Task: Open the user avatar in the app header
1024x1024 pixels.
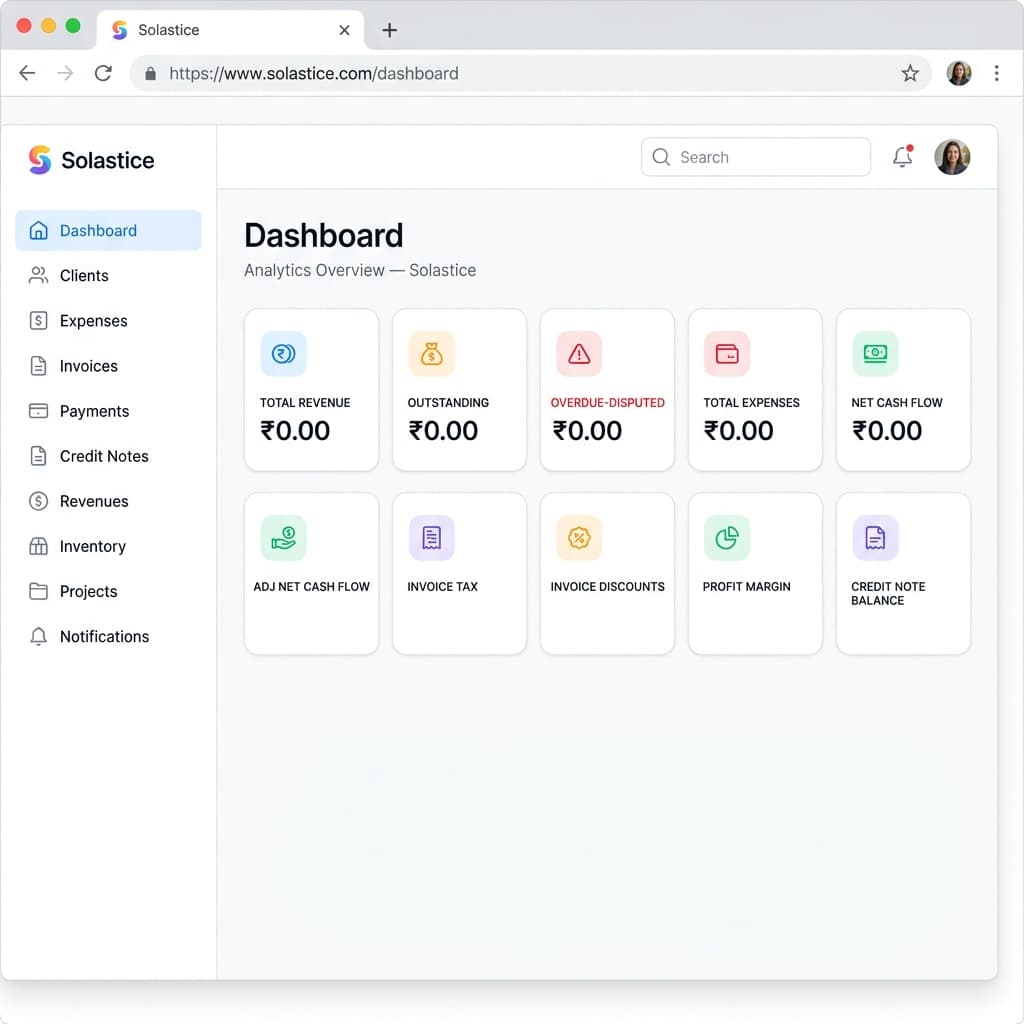Action: [952, 157]
